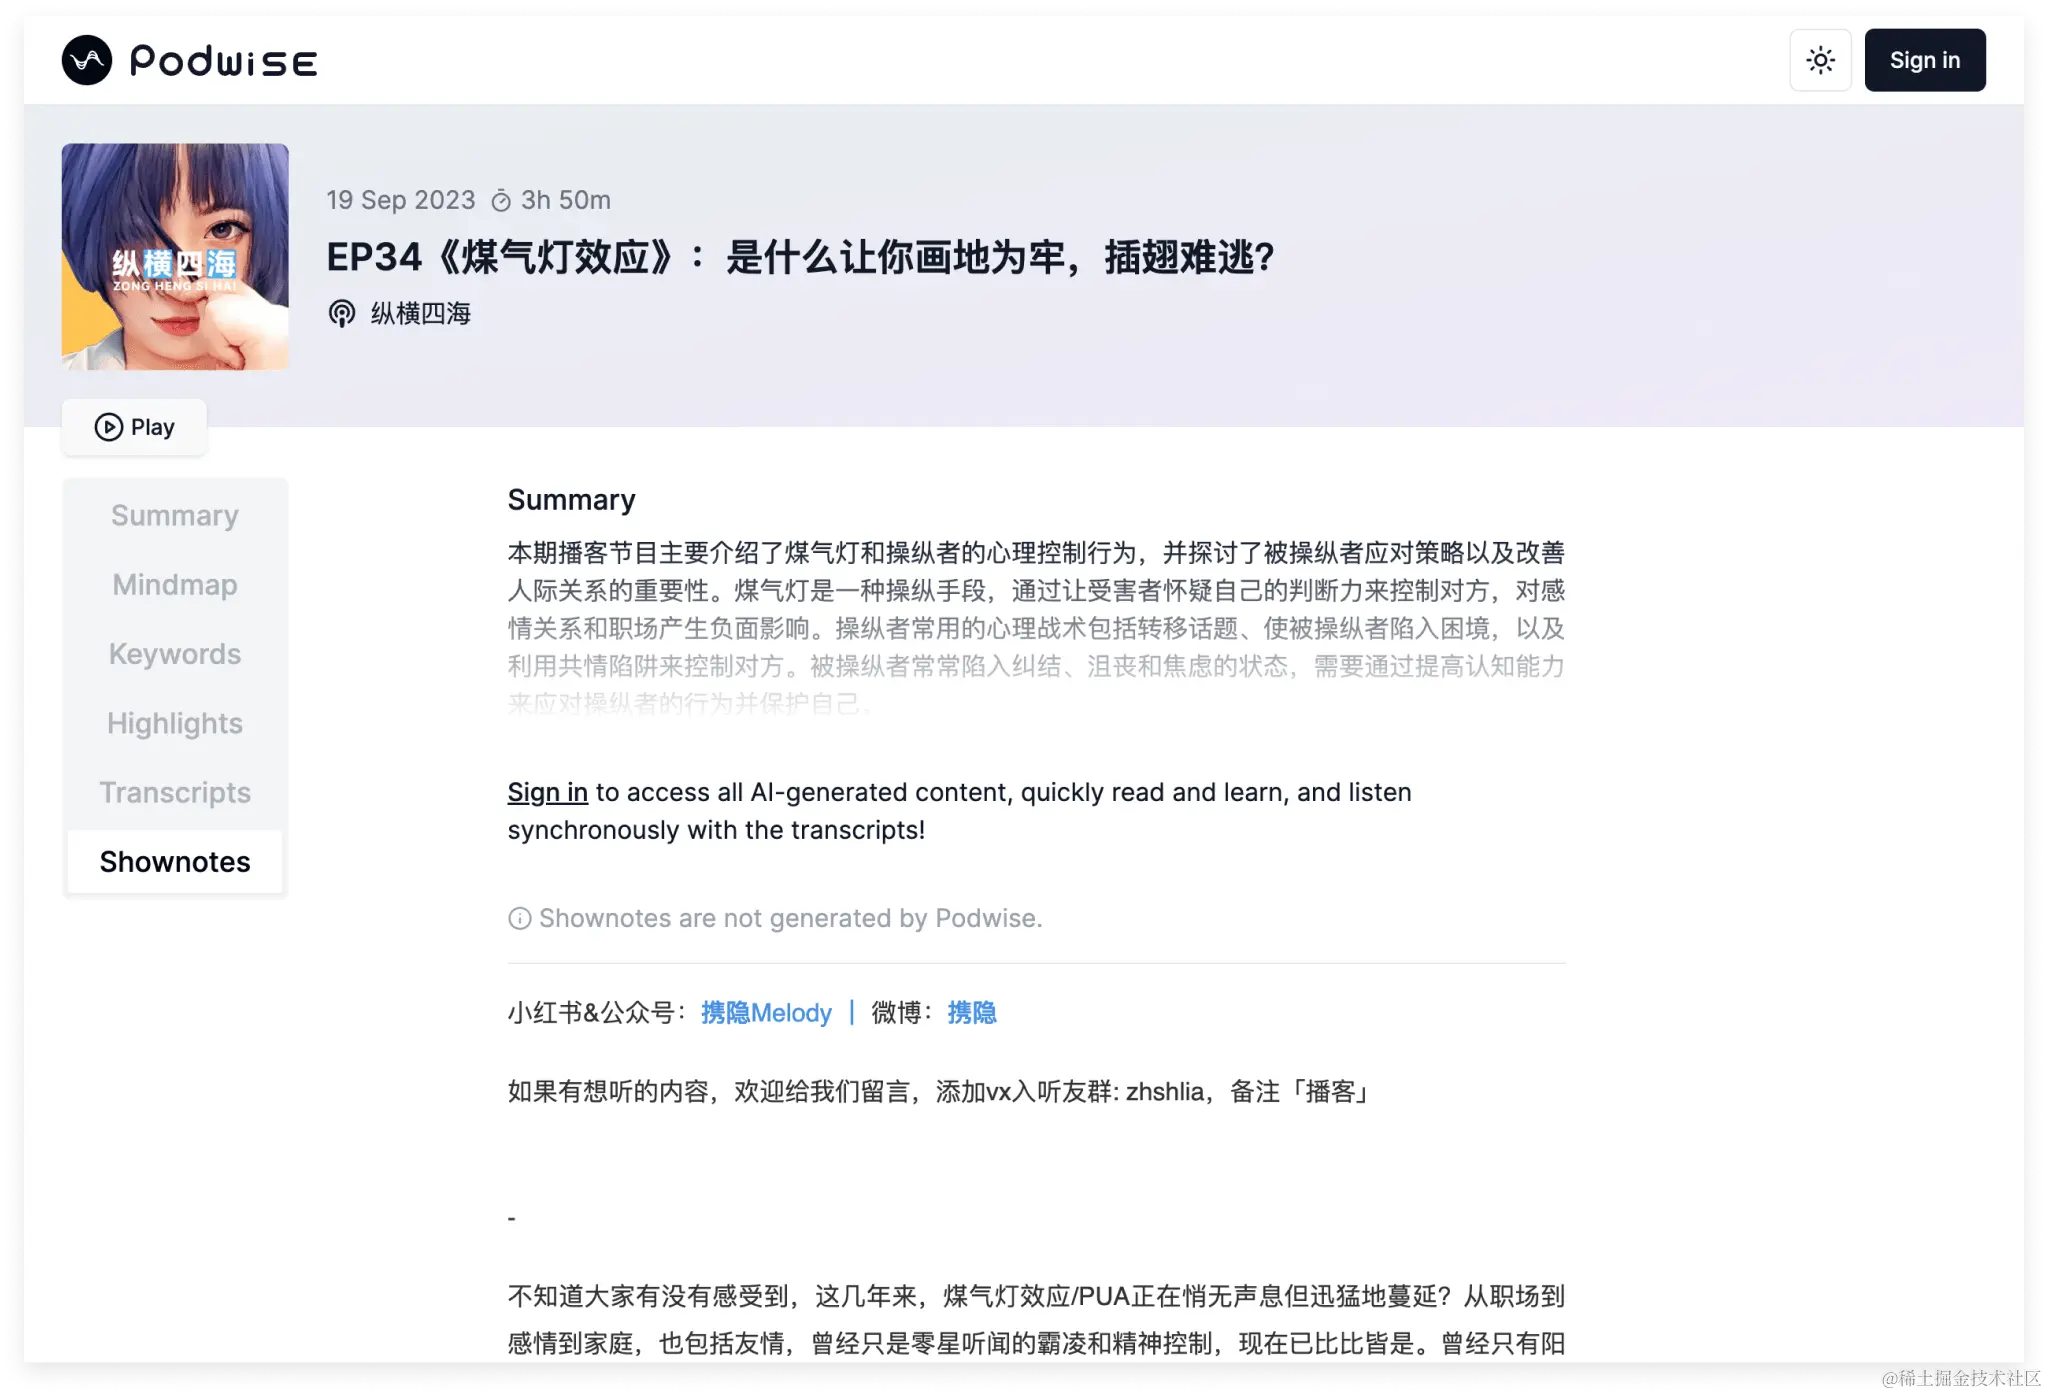Click the info icon beside Shownotes notice

point(519,918)
